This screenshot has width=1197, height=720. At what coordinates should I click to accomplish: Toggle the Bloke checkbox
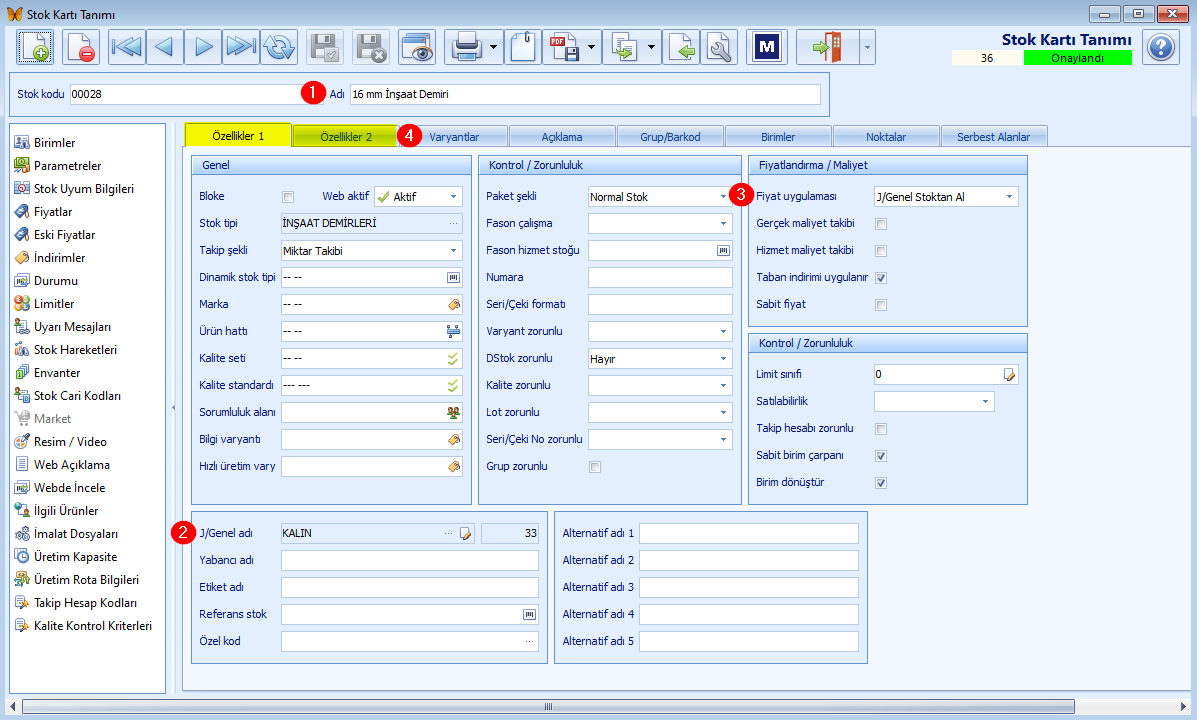click(288, 197)
